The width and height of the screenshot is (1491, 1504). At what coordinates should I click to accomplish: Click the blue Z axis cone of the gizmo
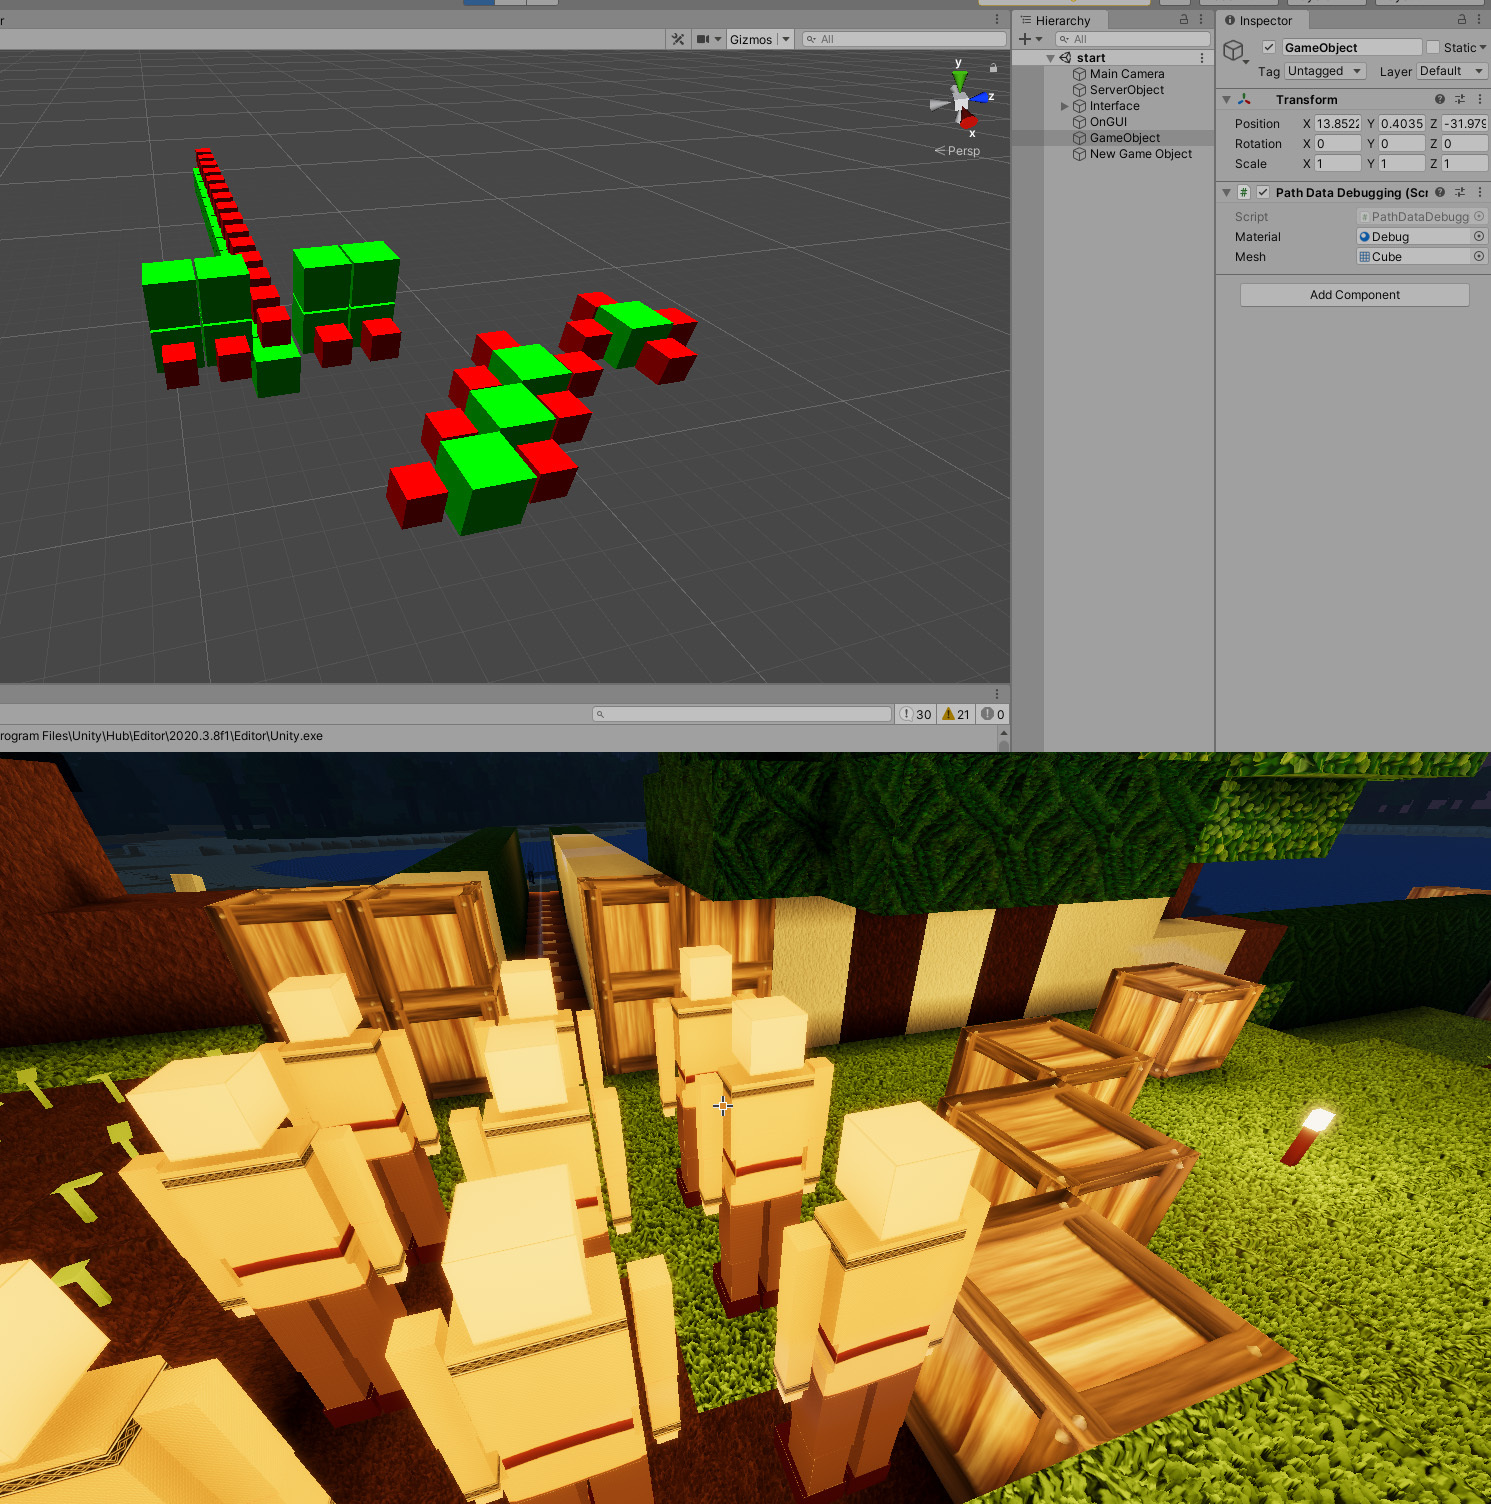tap(981, 98)
